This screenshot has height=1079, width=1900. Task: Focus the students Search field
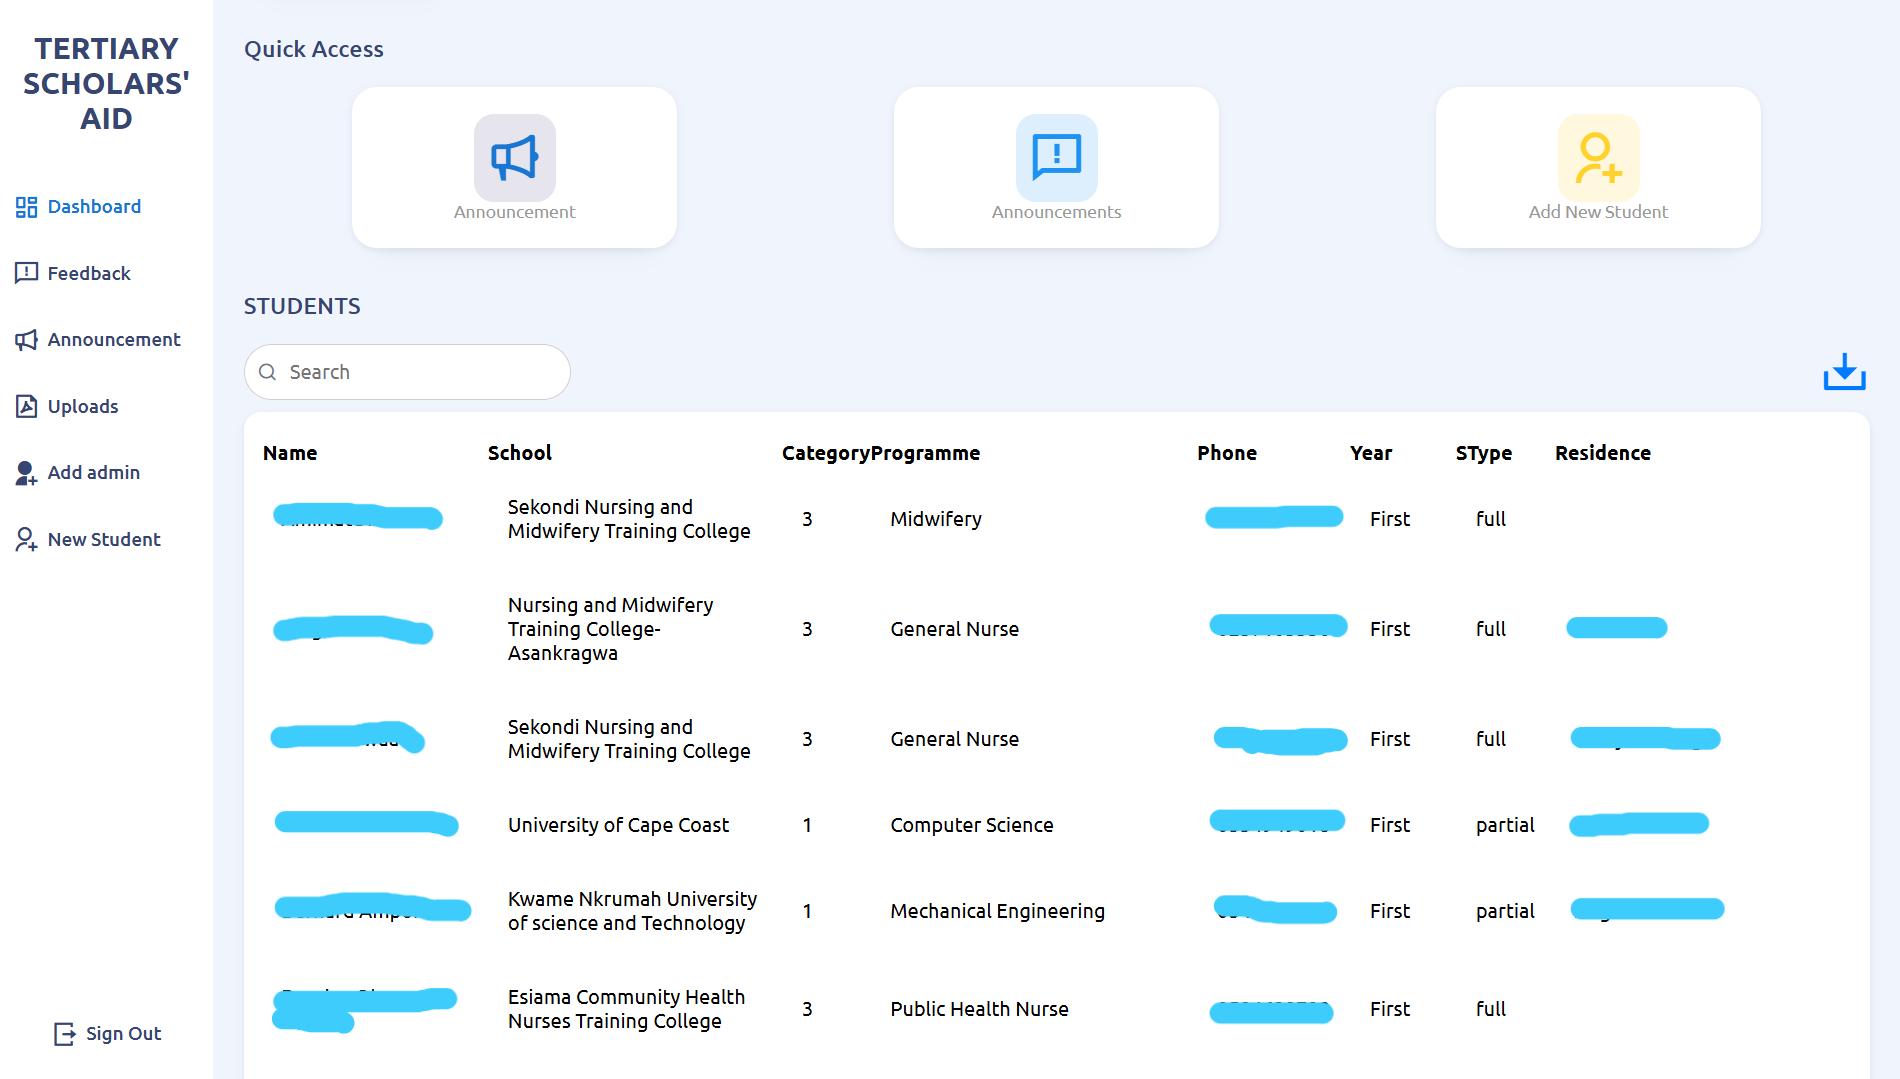click(x=407, y=372)
